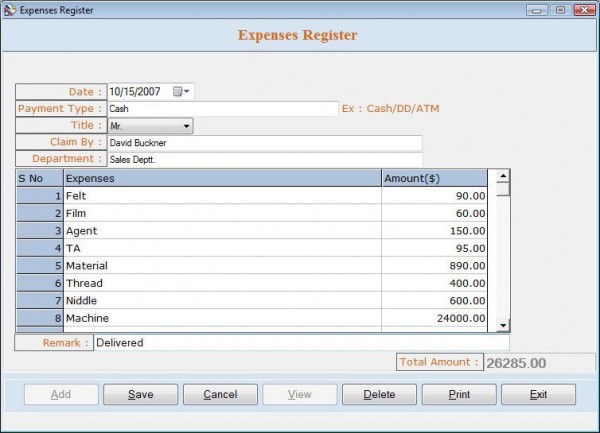
Task: Select row header number 8
Action: point(40,318)
